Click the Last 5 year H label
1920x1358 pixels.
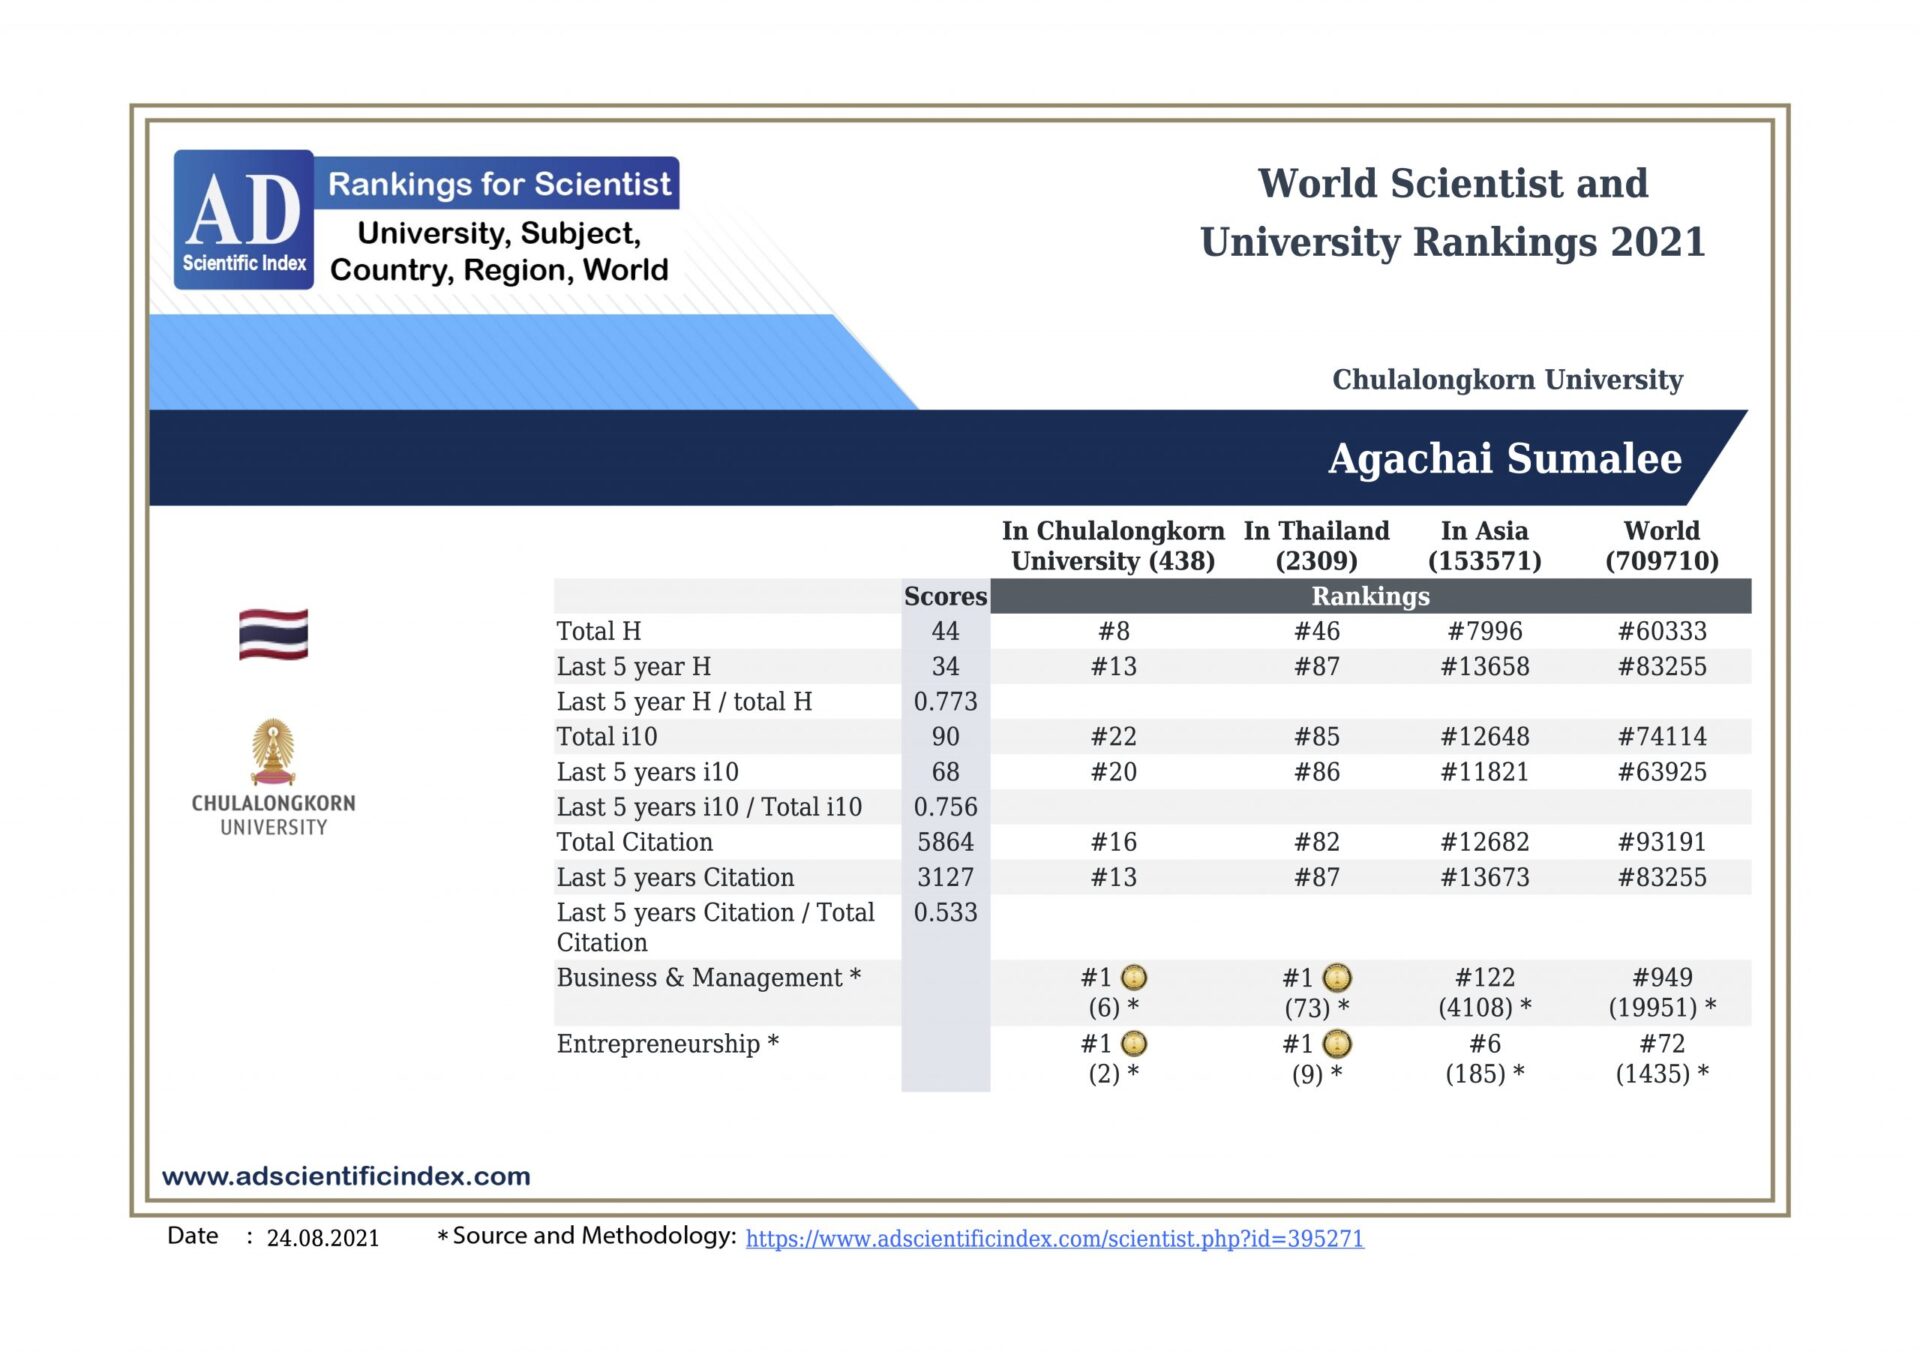pos(633,666)
